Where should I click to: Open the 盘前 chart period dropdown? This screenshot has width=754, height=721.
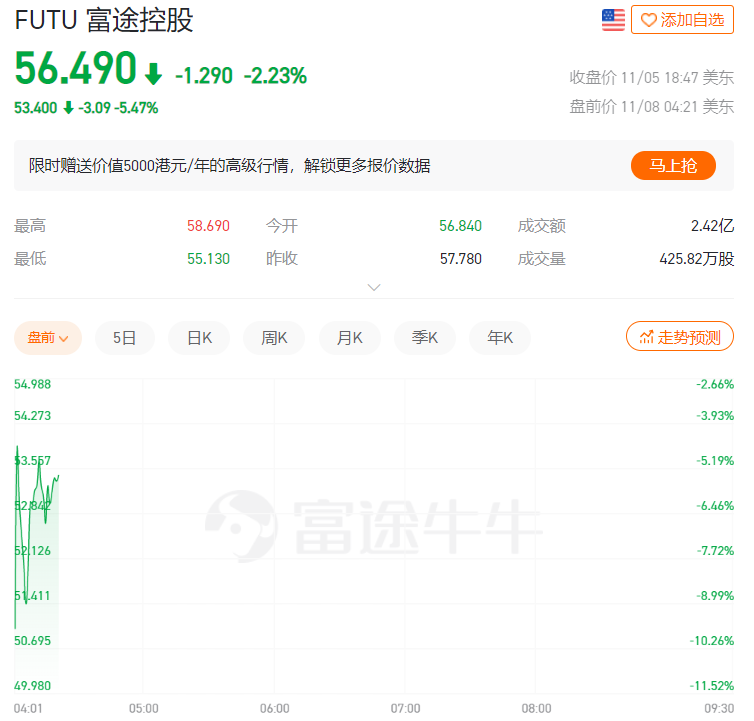coord(48,338)
